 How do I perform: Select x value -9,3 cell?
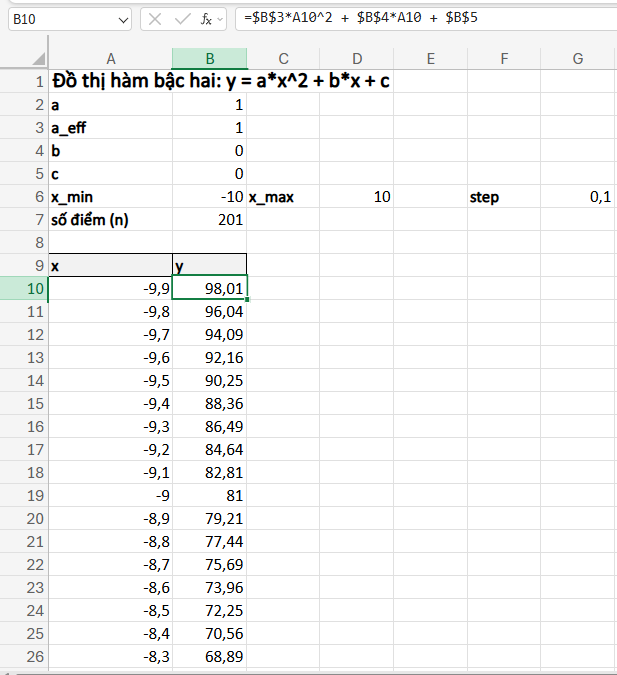(x=111, y=427)
